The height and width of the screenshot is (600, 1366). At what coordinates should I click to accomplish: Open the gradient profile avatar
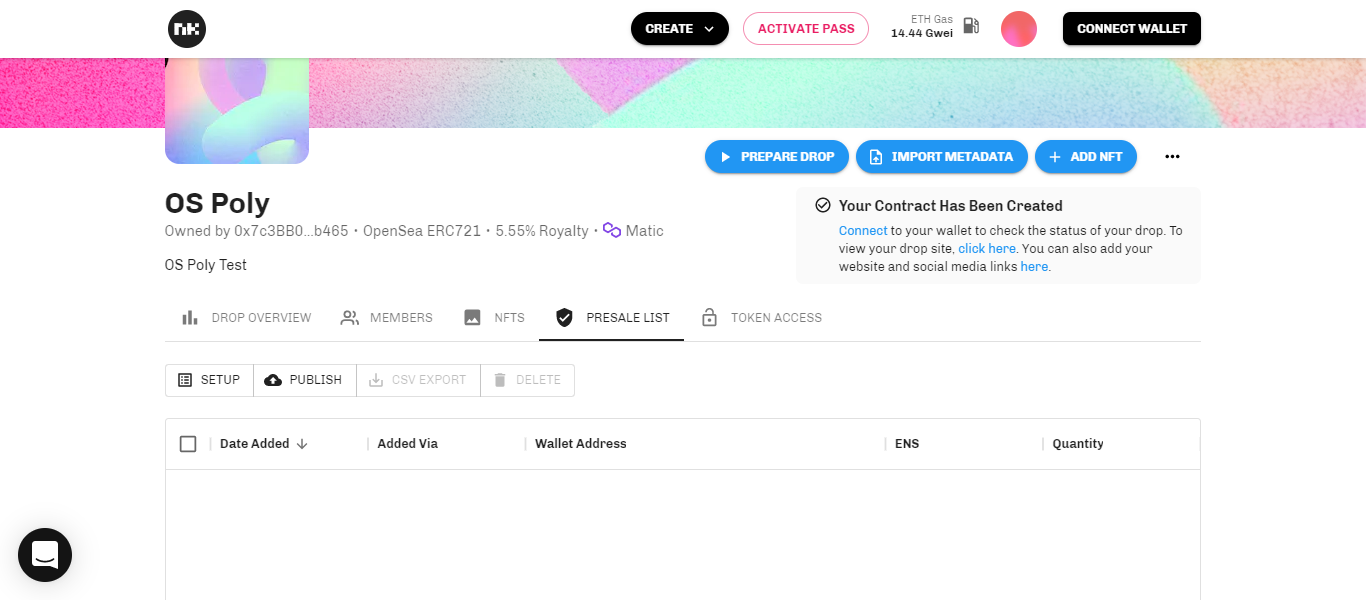pos(1018,29)
